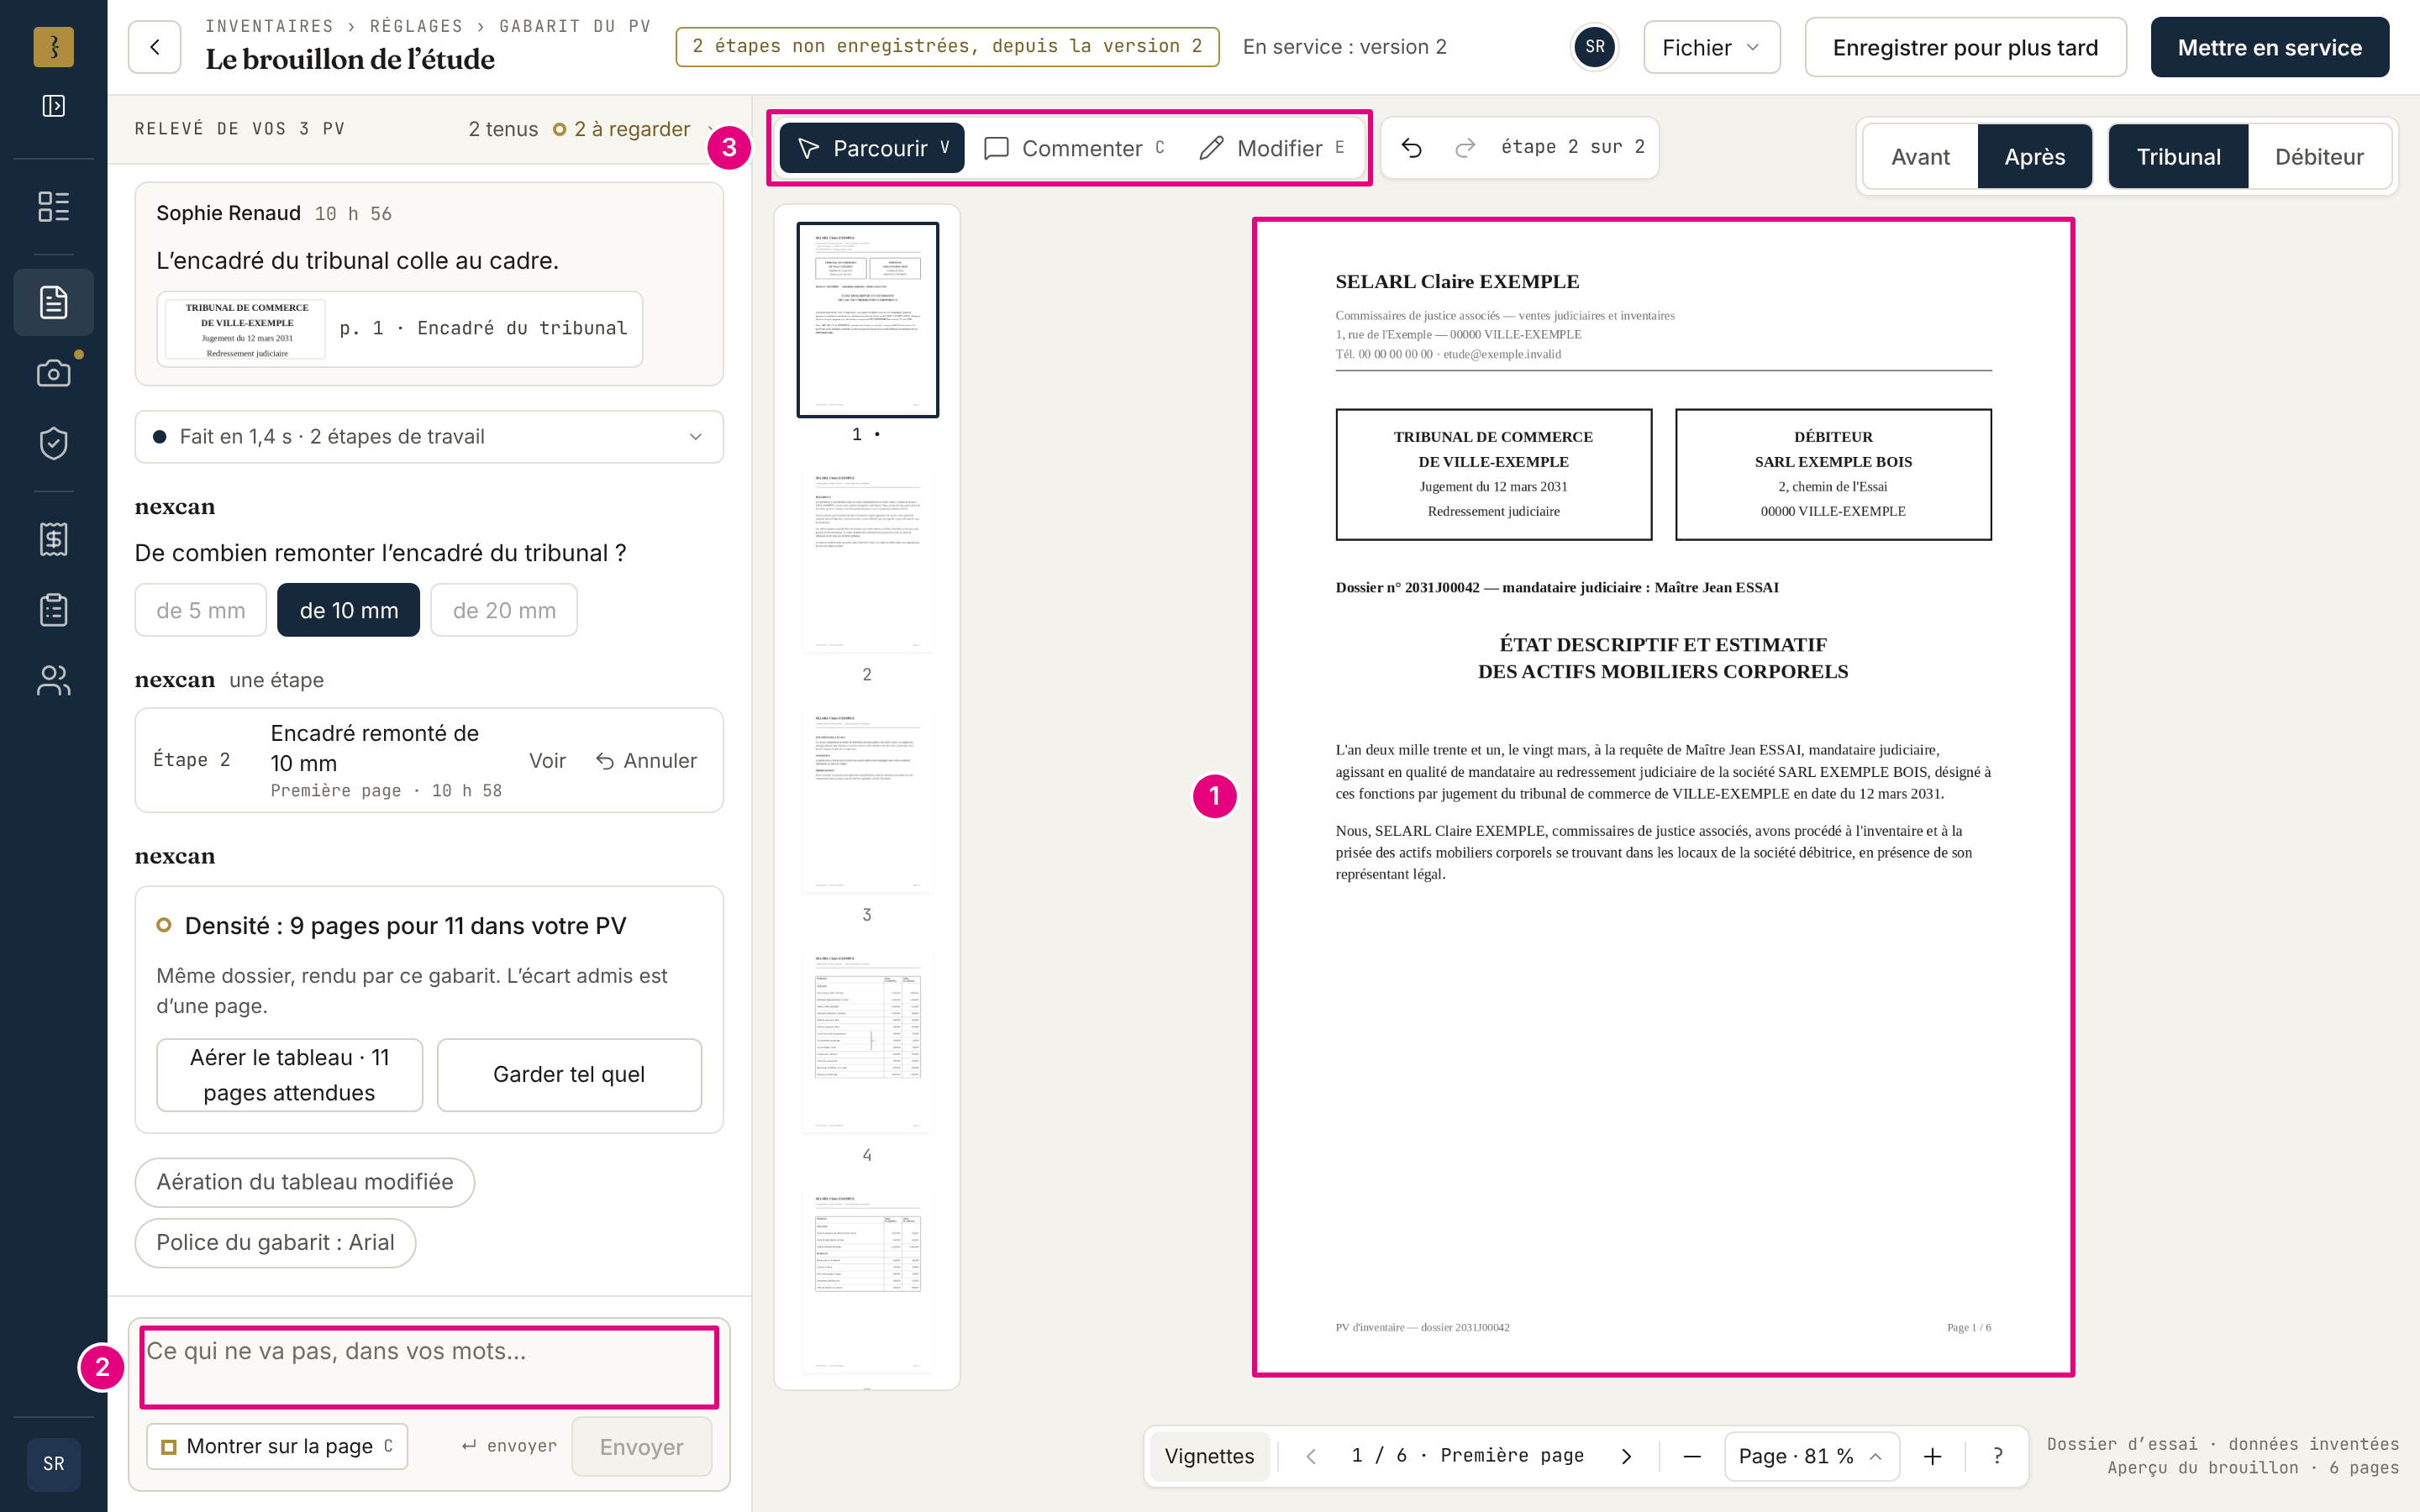This screenshot has height=1512, width=2420.
Task: Select the Tribunal view
Action: pyautogui.click(x=2179, y=157)
